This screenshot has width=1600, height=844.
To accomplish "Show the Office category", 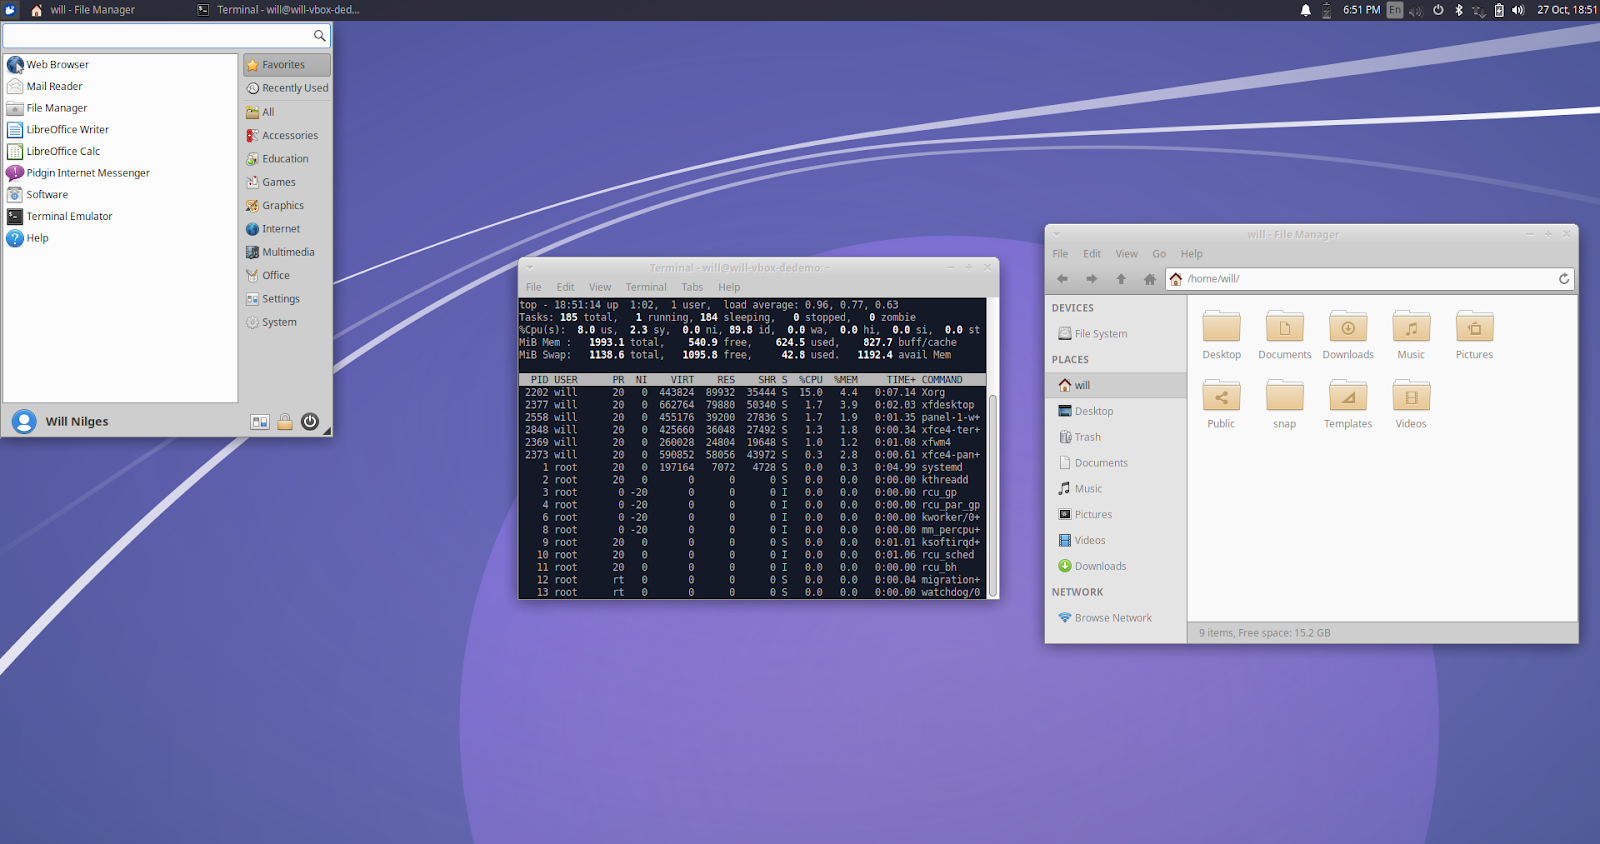I will tap(287, 275).
